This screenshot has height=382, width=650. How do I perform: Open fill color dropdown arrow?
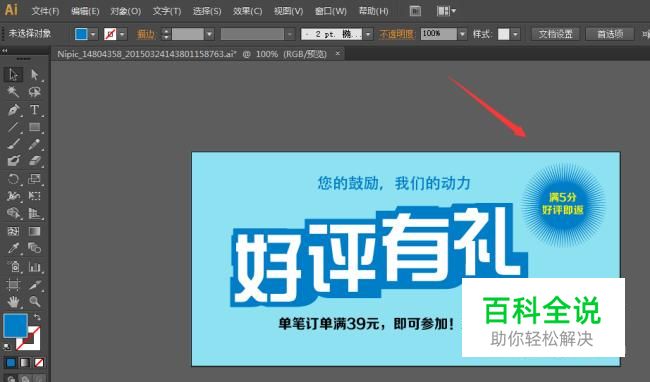[93, 34]
